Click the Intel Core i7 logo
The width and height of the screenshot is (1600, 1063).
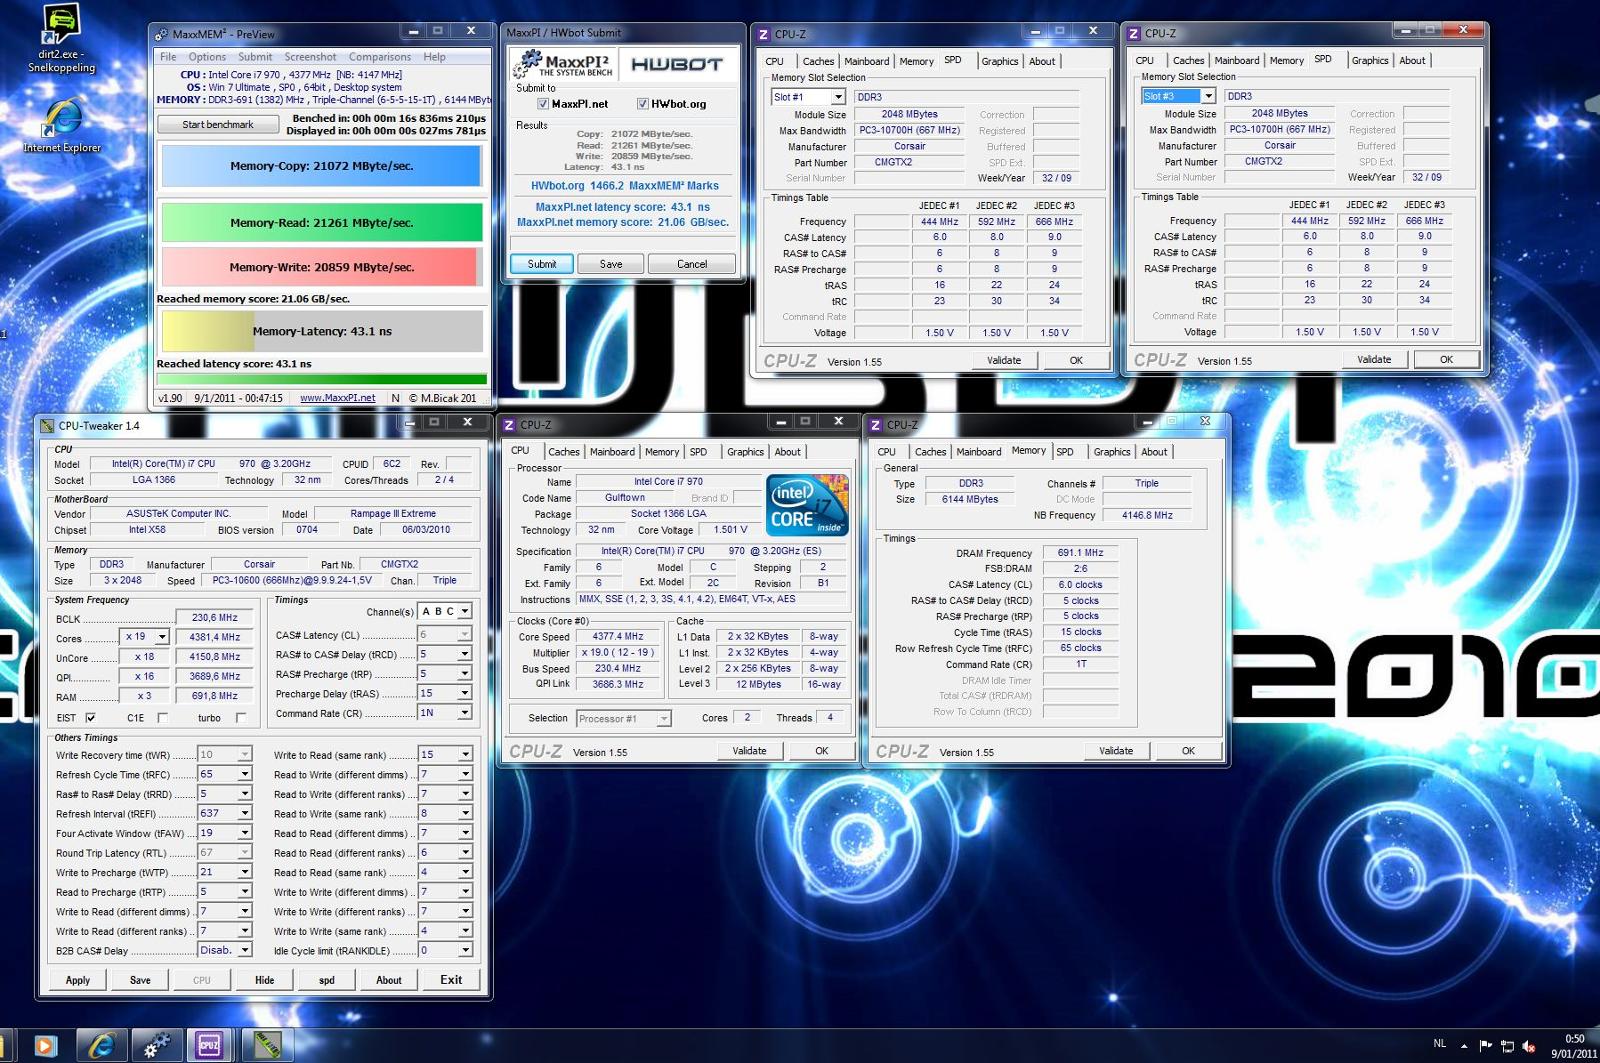(807, 505)
